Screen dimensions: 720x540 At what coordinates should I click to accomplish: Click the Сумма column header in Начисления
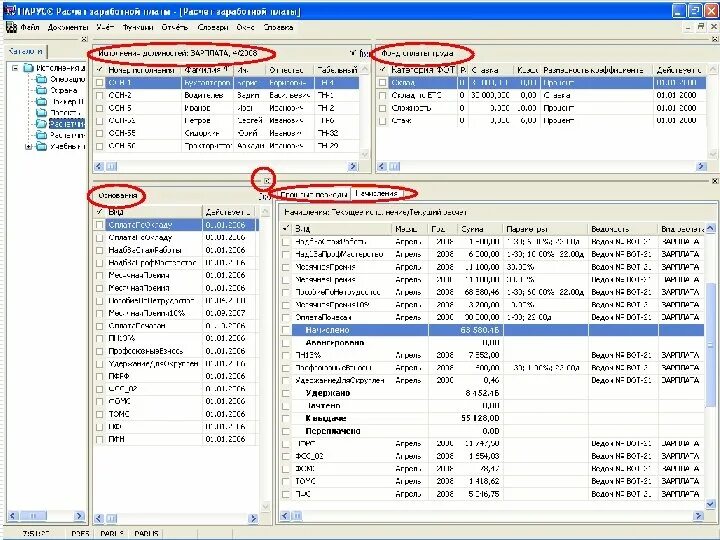480,228
